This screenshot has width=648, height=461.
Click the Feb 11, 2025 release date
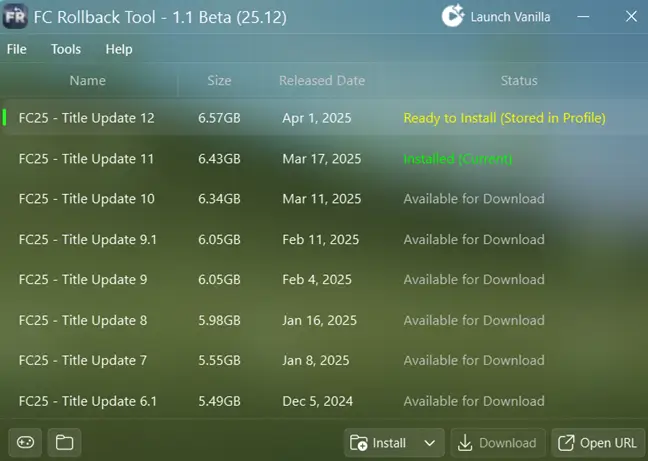pyautogui.click(x=321, y=239)
